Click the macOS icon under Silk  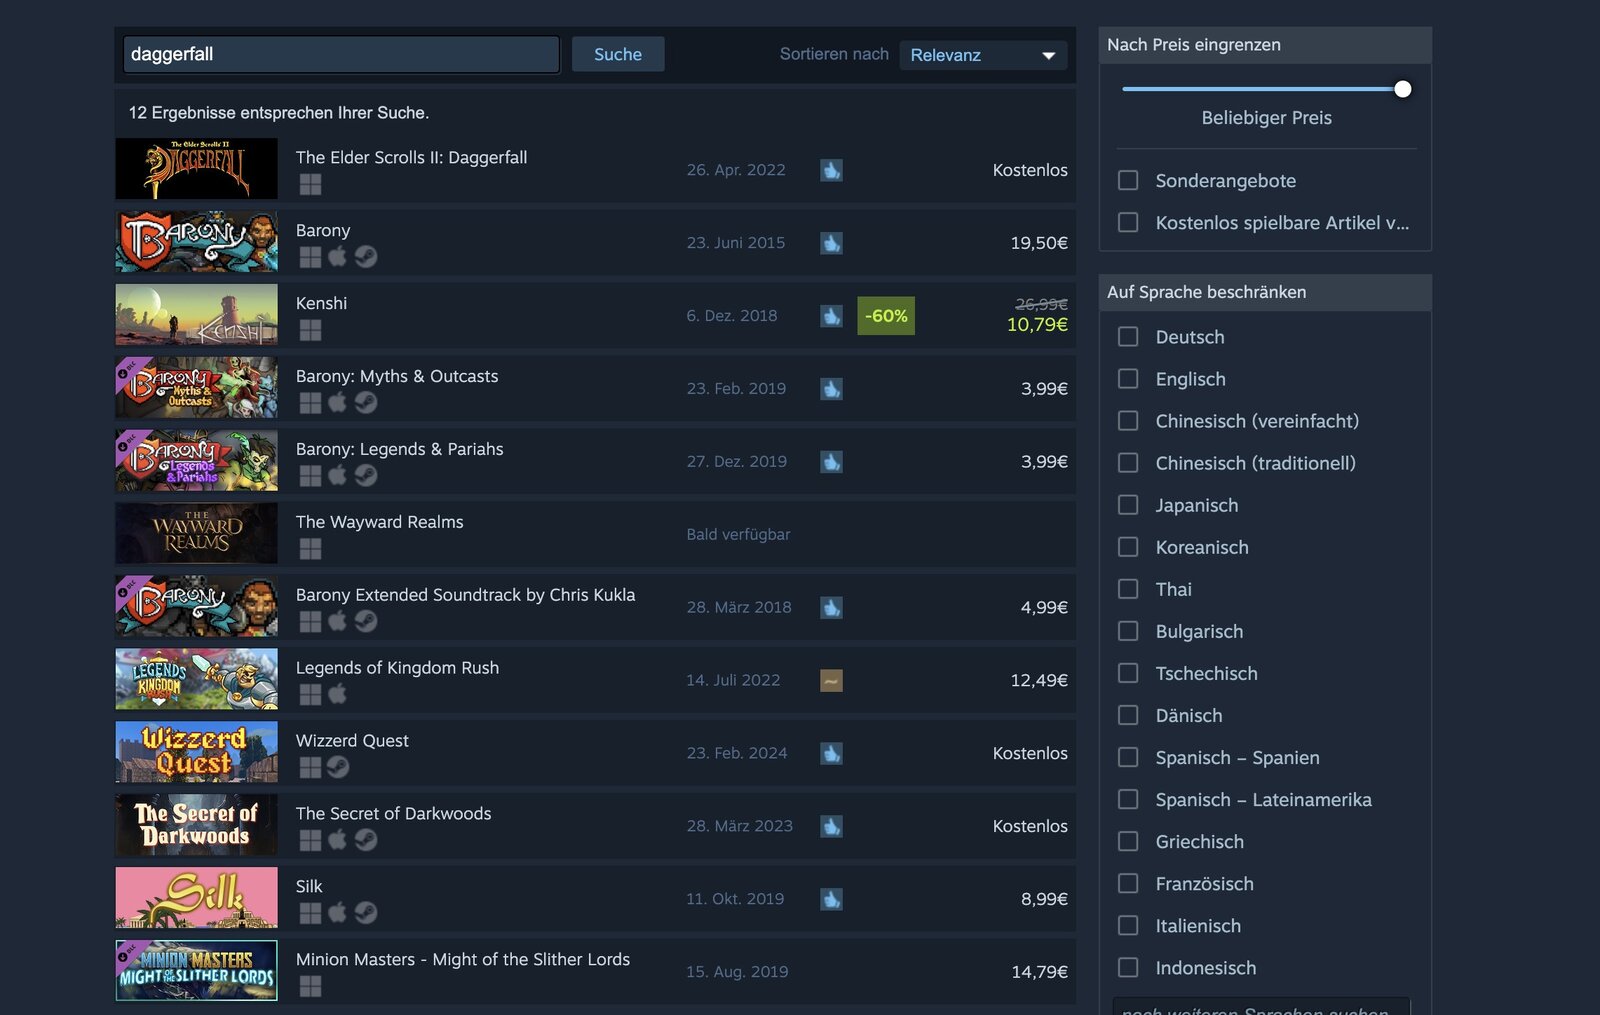(x=338, y=913)
